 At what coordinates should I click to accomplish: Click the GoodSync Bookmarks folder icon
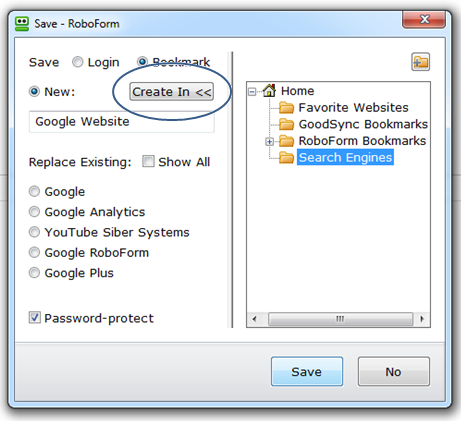coord(286,124)
